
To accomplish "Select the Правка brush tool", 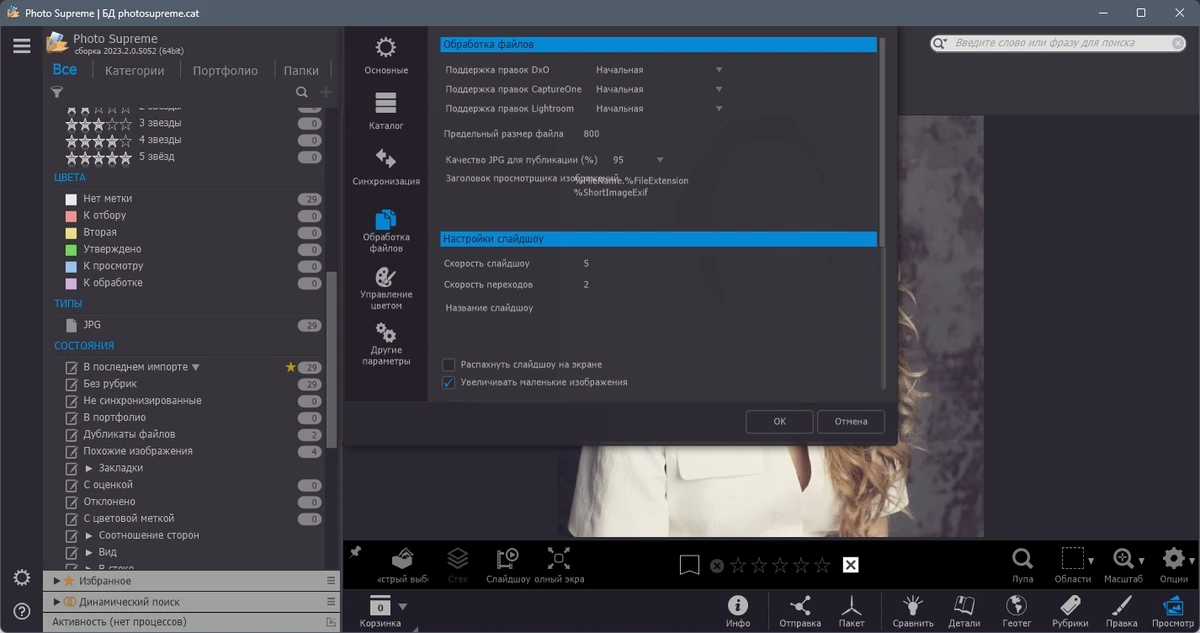I will coord(1121,611).
